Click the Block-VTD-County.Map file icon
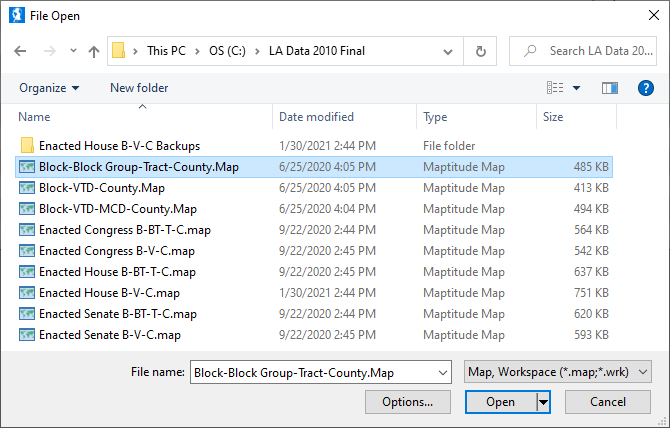 [27, 188]
